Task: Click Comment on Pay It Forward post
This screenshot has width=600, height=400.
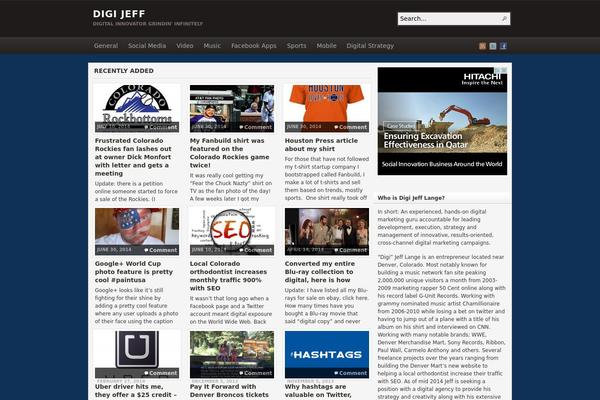Action: click(256, 373)
